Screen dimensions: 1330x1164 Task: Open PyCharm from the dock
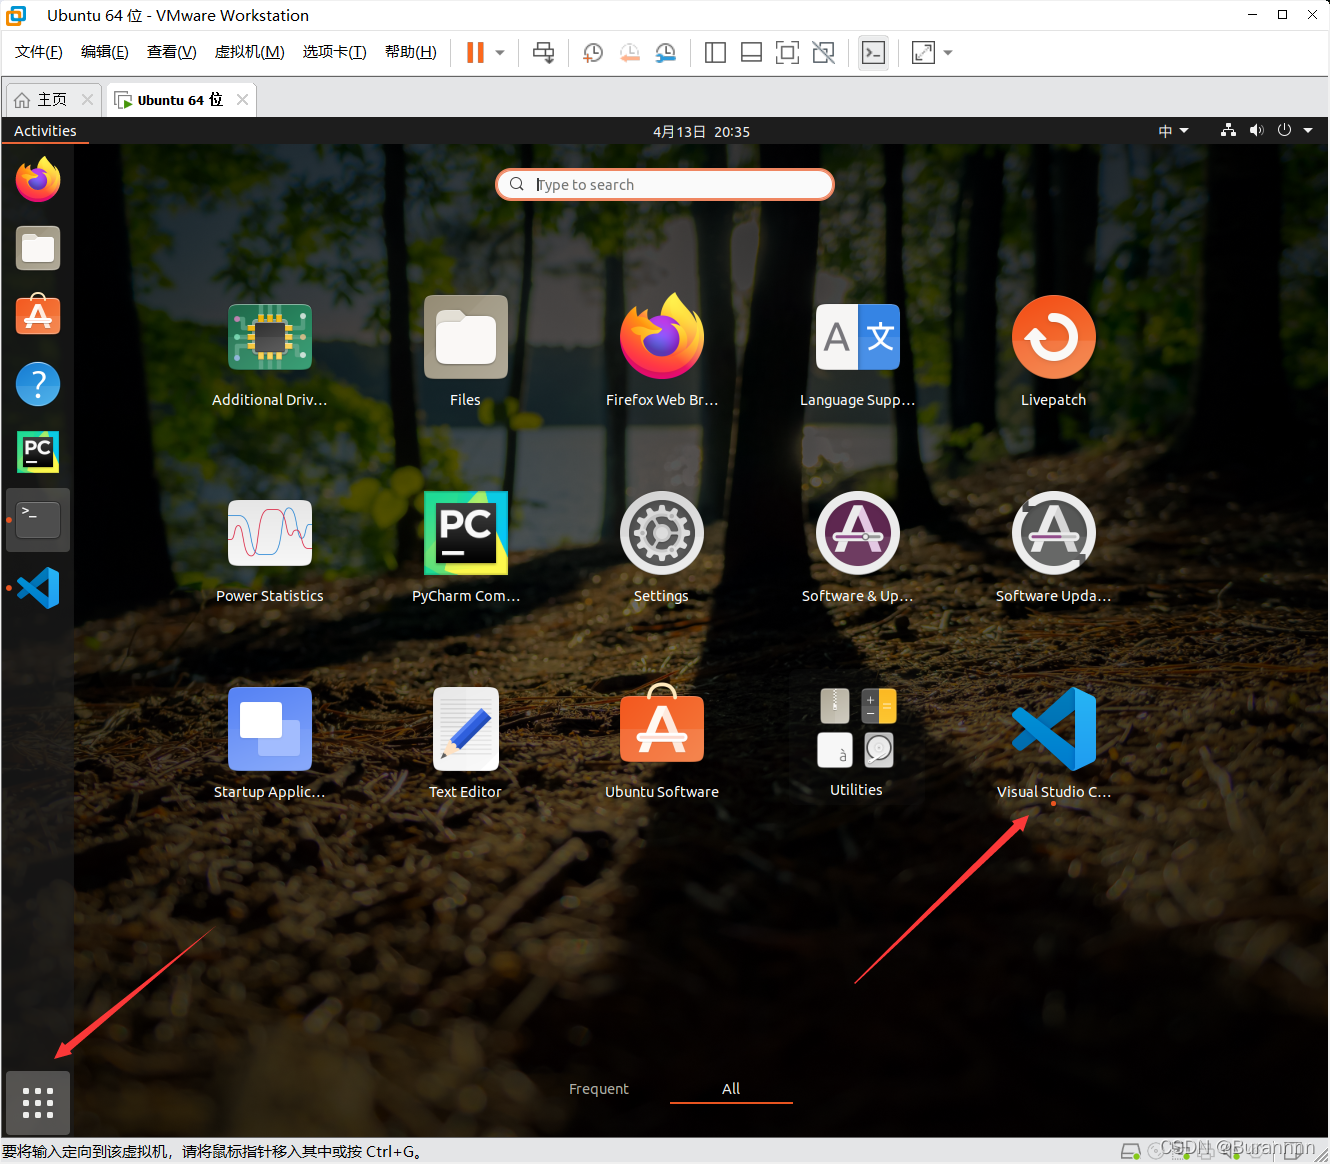coord(38,452)
